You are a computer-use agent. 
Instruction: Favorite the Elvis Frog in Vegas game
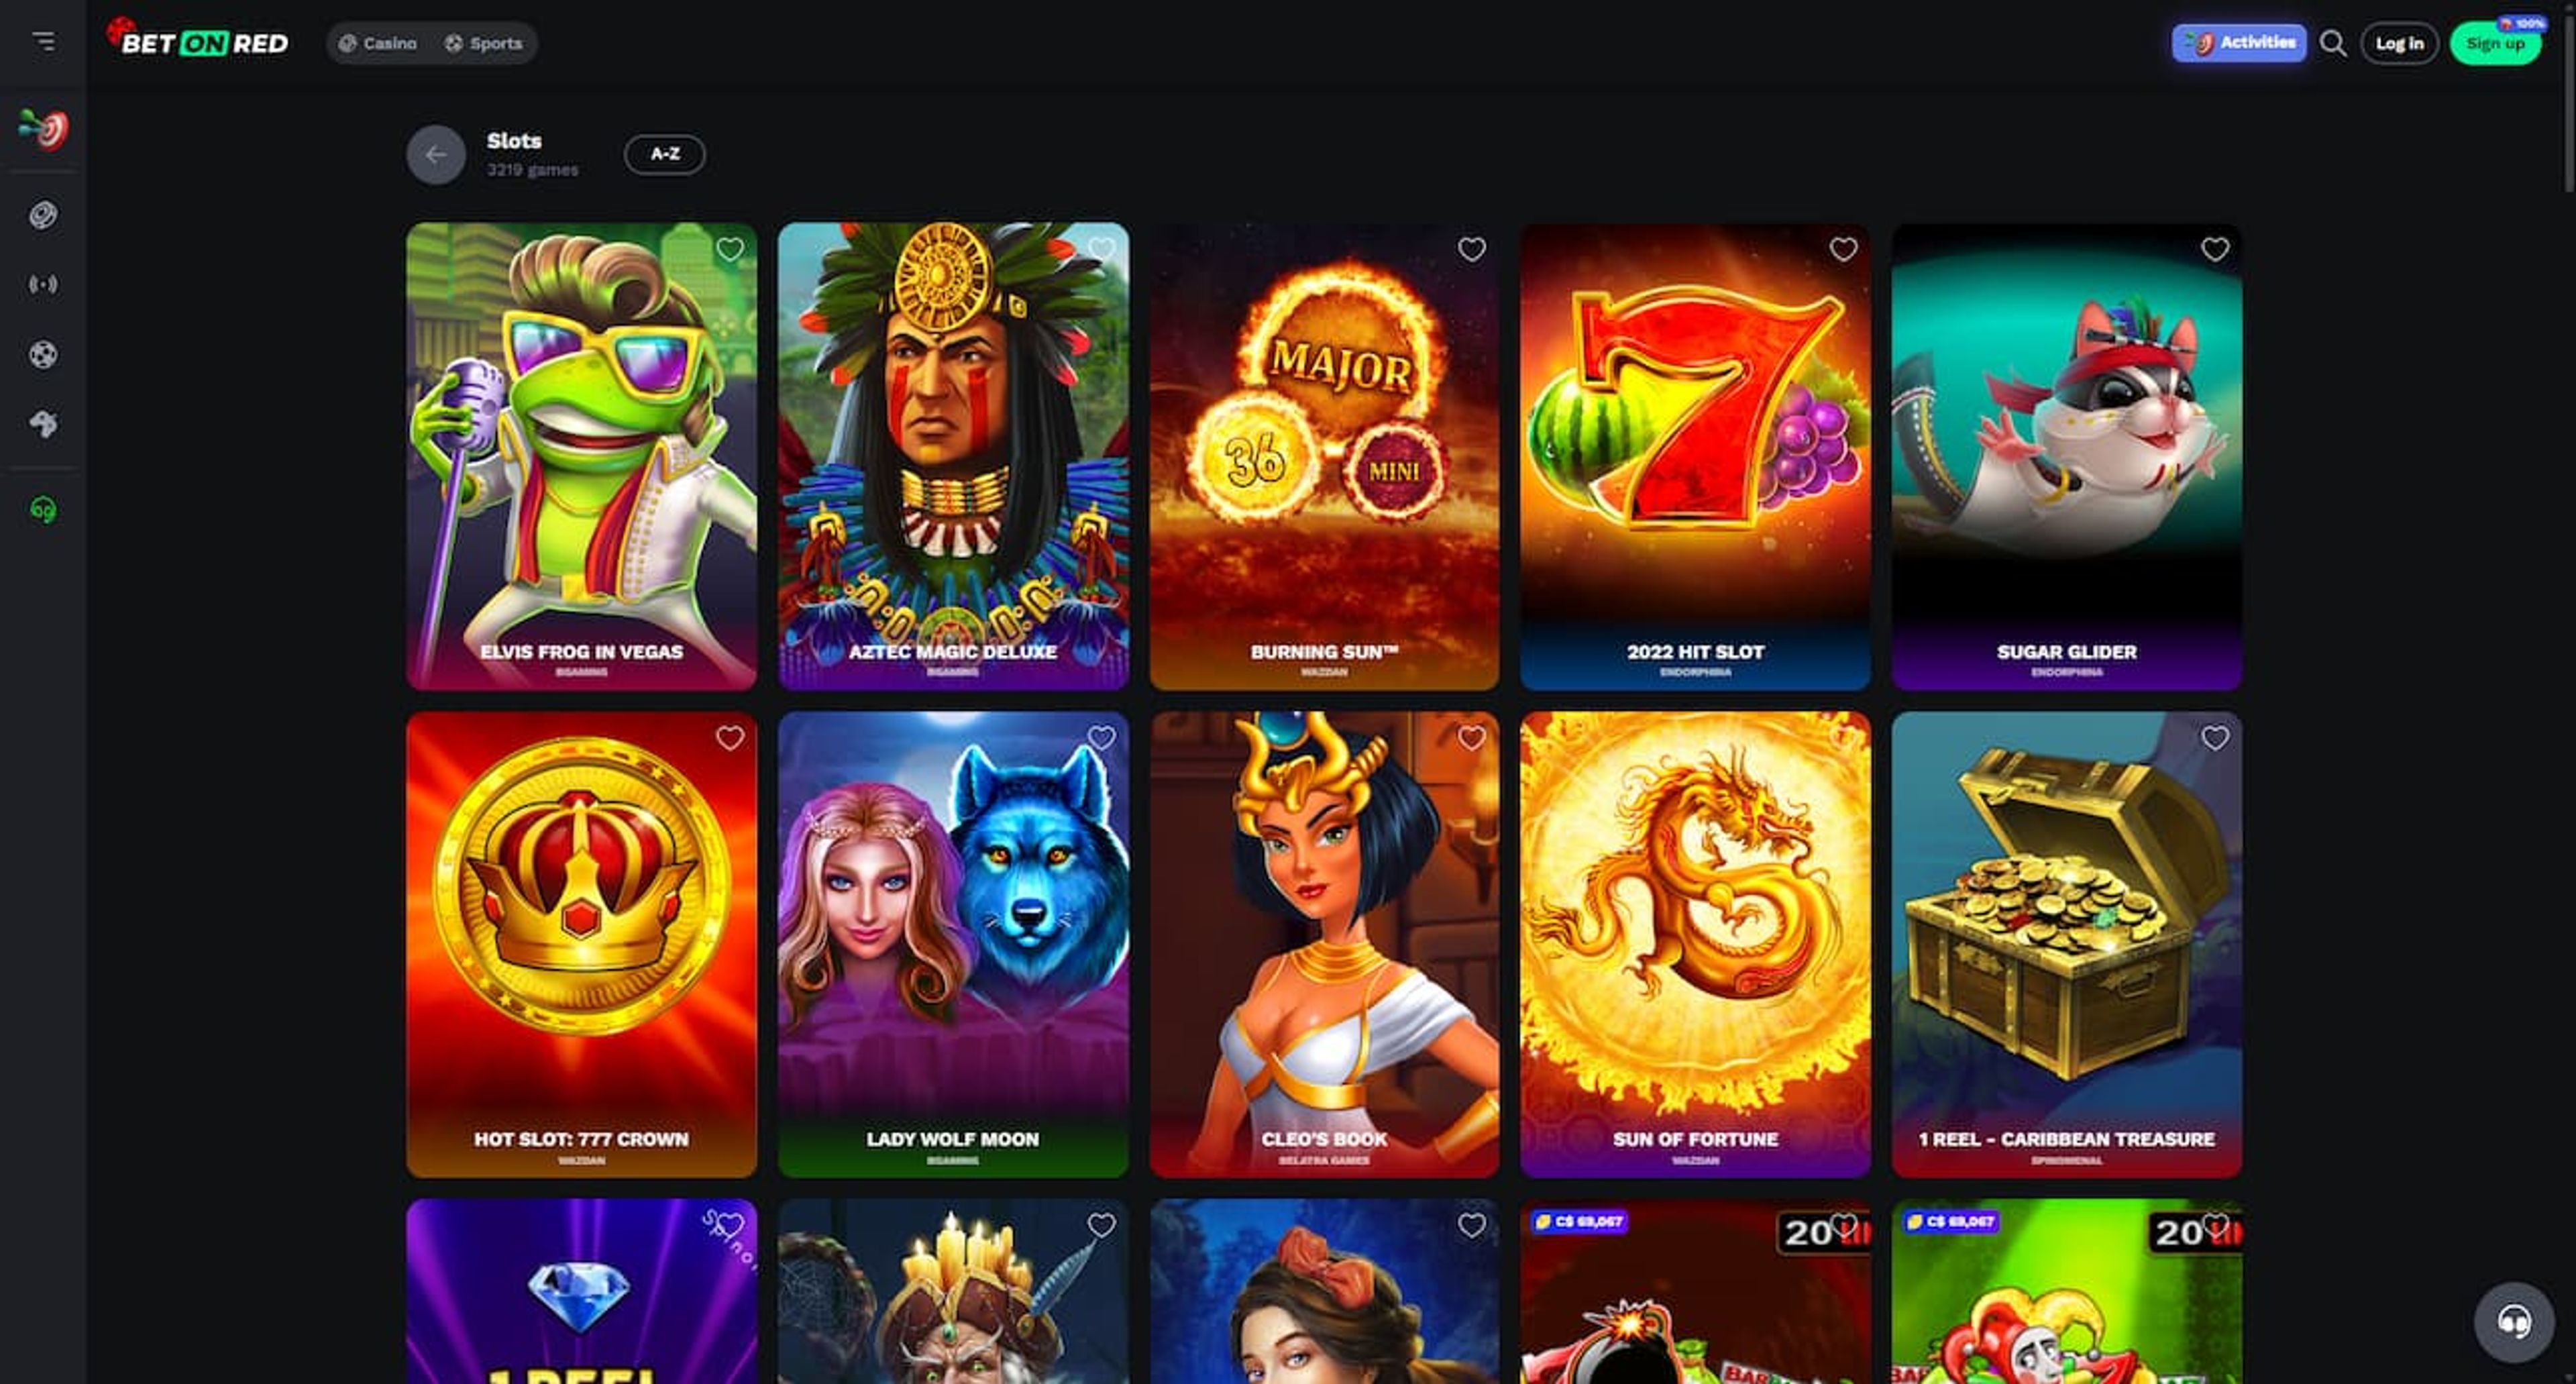click(x=730, y=249)
